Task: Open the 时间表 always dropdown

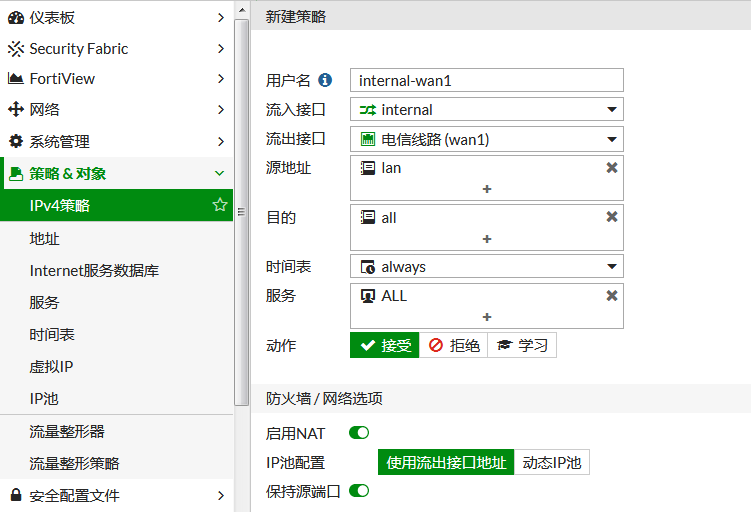Action: click(487, 266)
